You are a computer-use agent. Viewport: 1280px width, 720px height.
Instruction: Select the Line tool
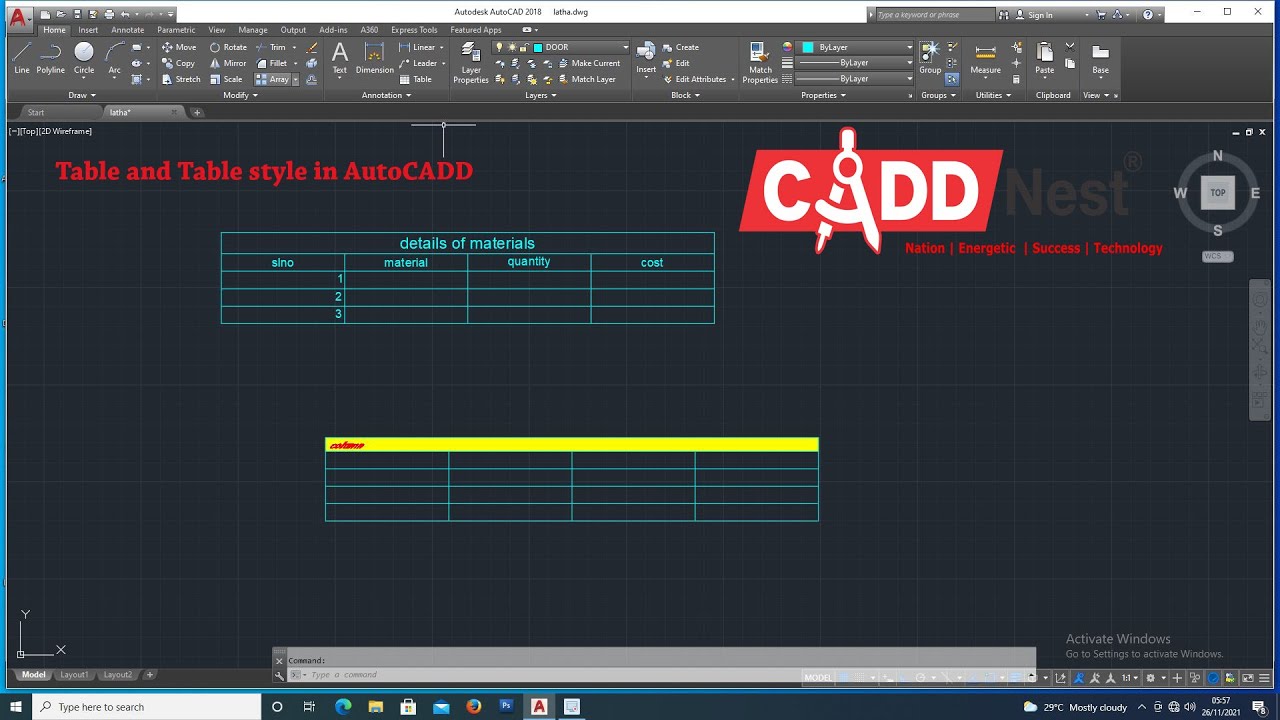tap(22, 58)
